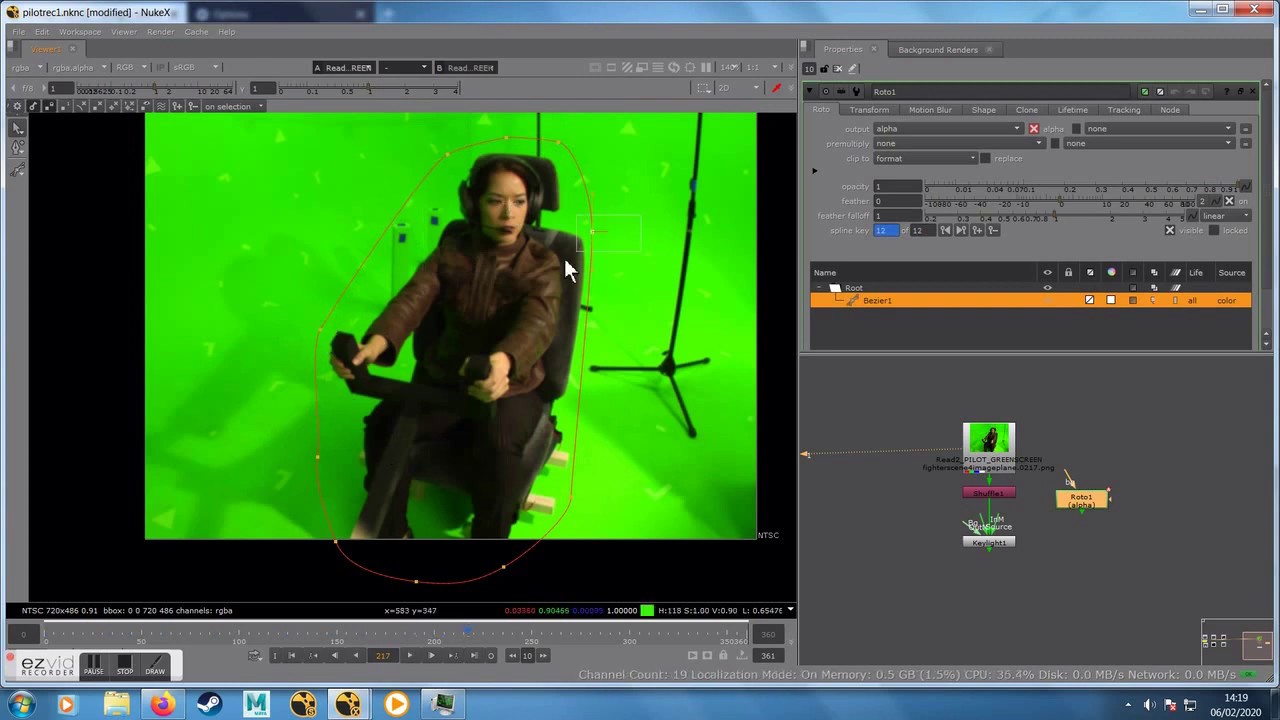Open the Cache menu
Viewport: 1280px width, 720px height.
(196, 32)
